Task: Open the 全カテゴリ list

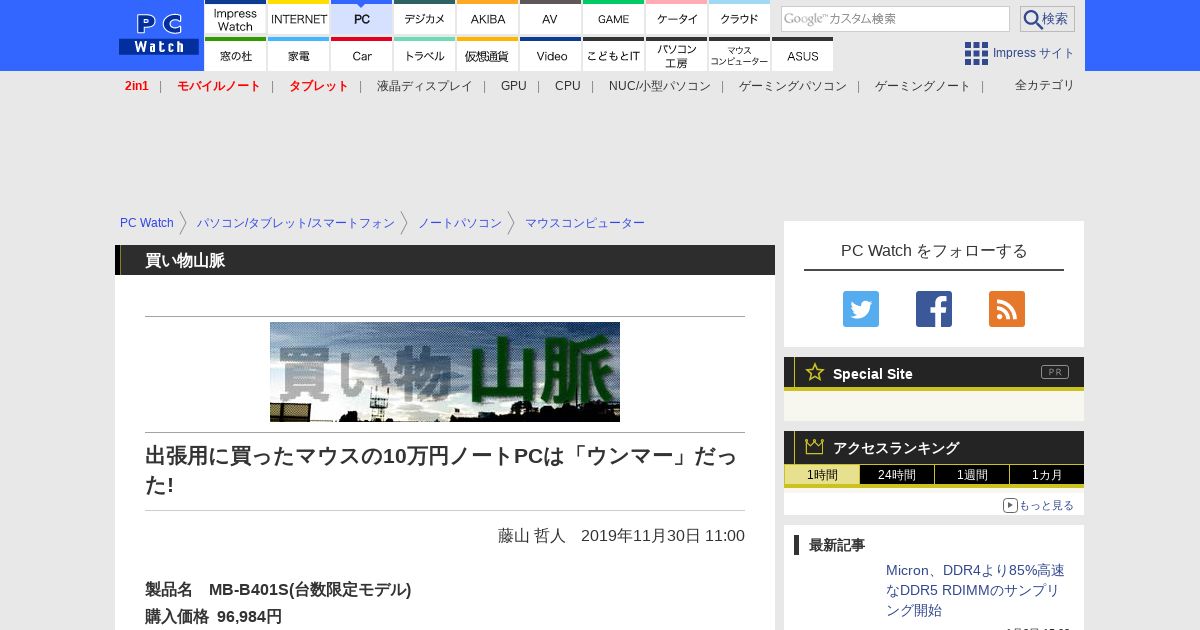Action: point(1045,85)
